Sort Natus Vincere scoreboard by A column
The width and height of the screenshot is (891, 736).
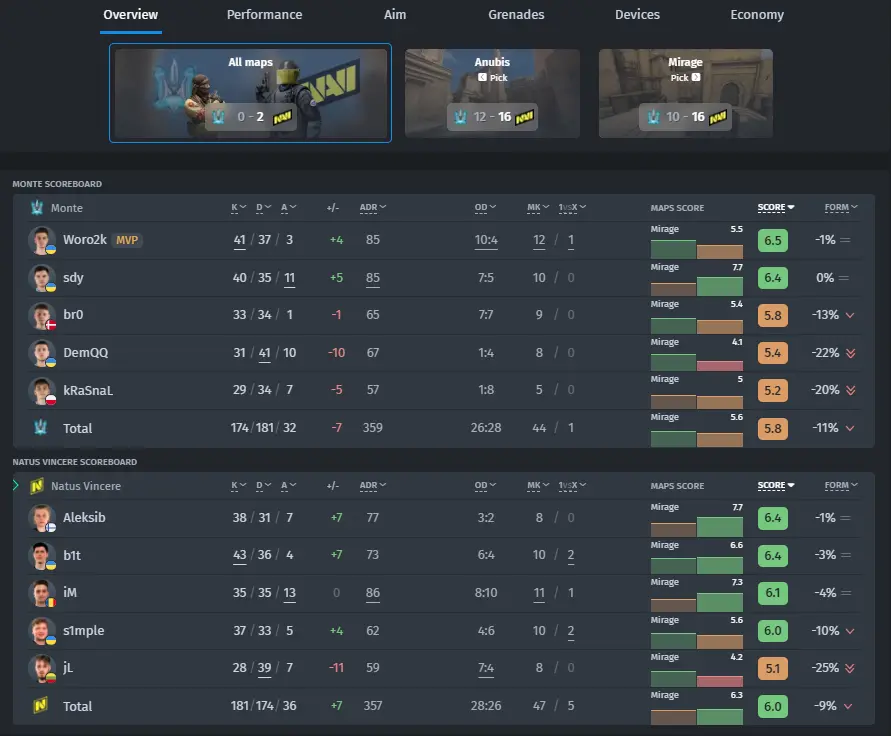tap(288, 485)
